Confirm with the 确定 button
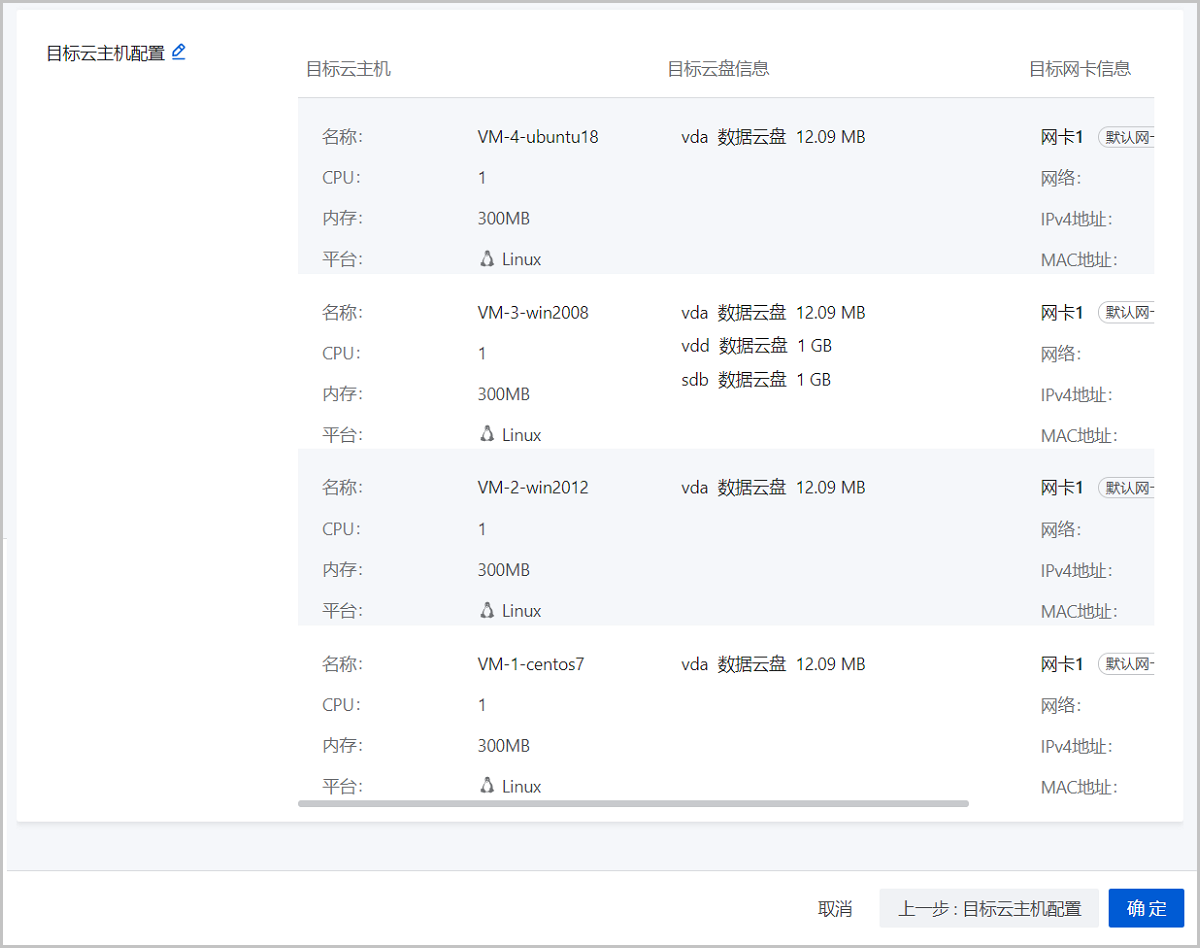 point(1146,908)
